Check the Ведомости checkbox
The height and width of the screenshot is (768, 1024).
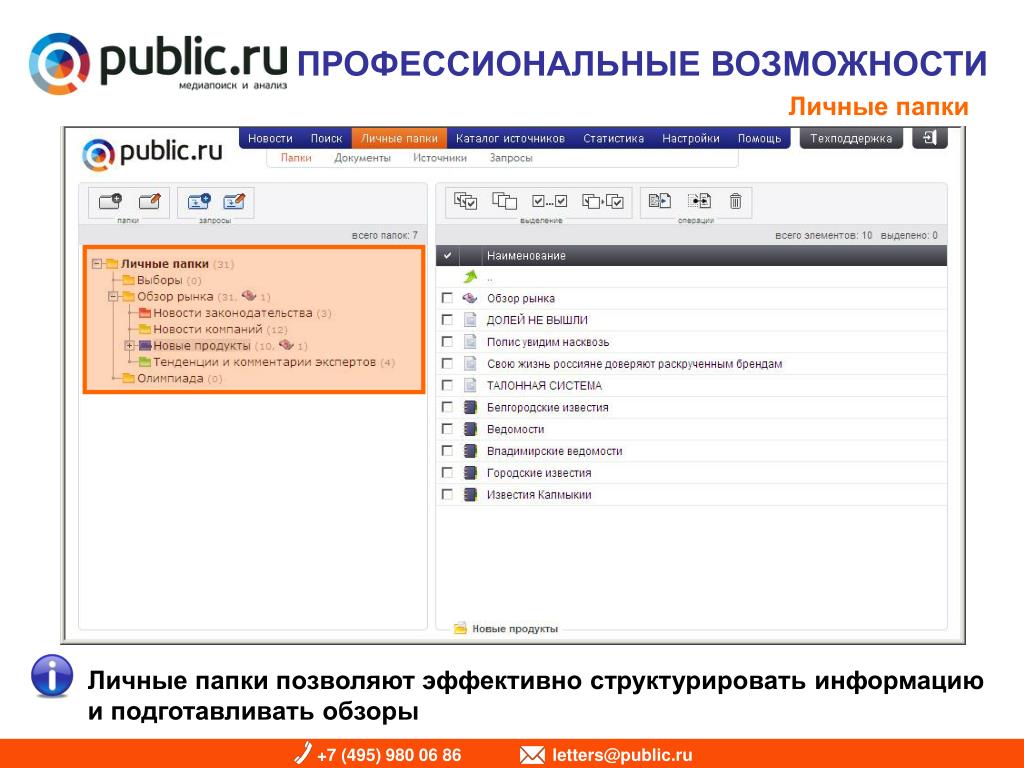tap(447, 429)
